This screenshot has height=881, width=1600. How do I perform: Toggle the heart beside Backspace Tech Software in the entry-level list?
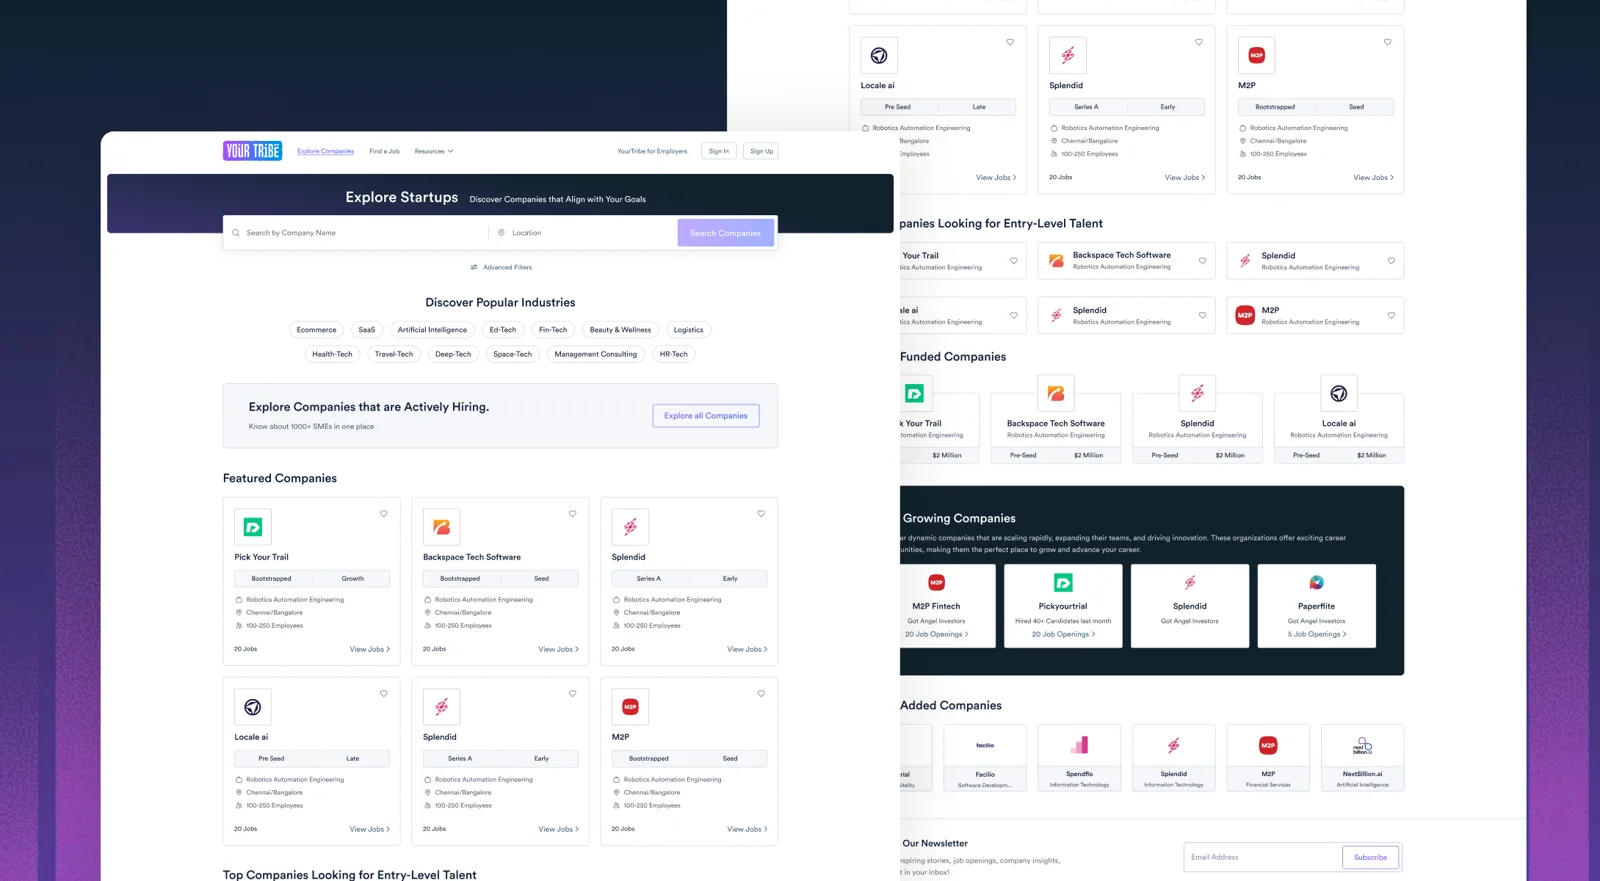point(1203,261)
